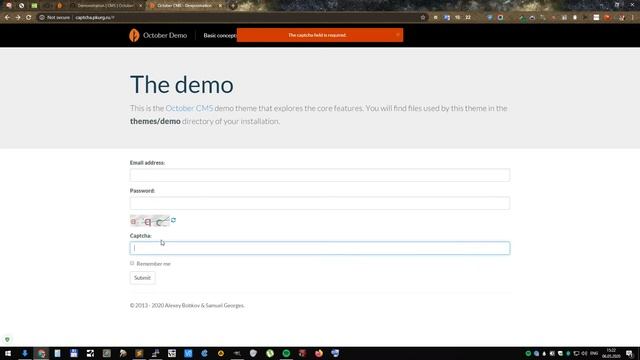Screen dimensions: 640x360
Task: Focus the Password field
Action: pyautogui.click(x=320, y=203)
